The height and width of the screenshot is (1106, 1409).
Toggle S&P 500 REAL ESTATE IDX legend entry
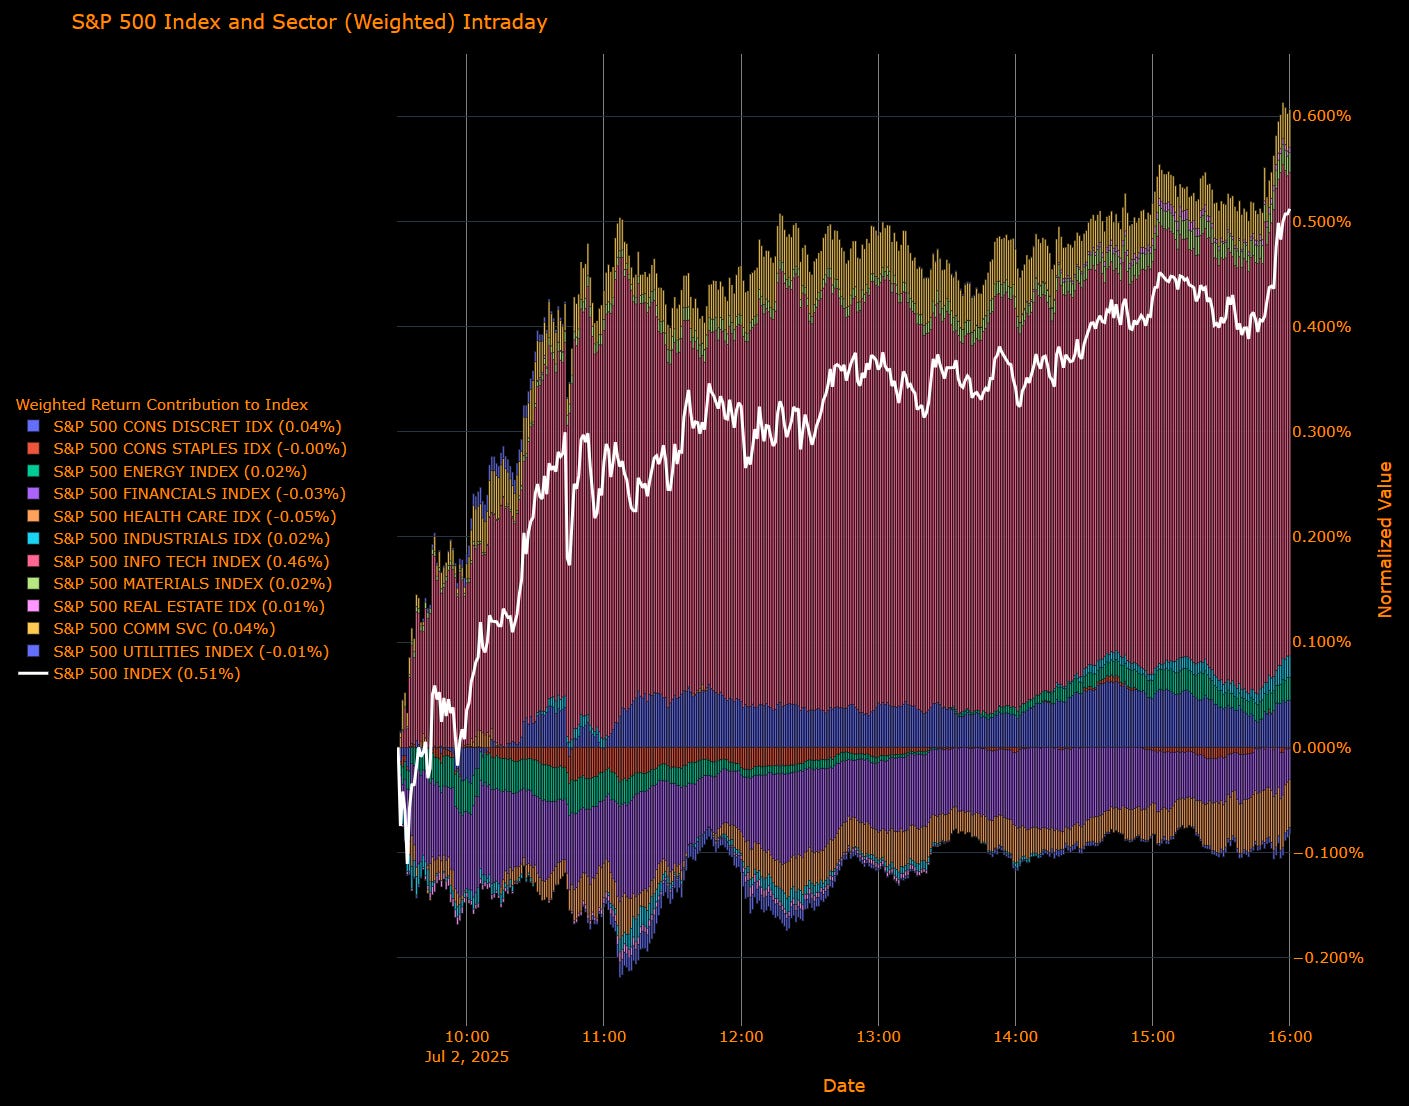189,606
